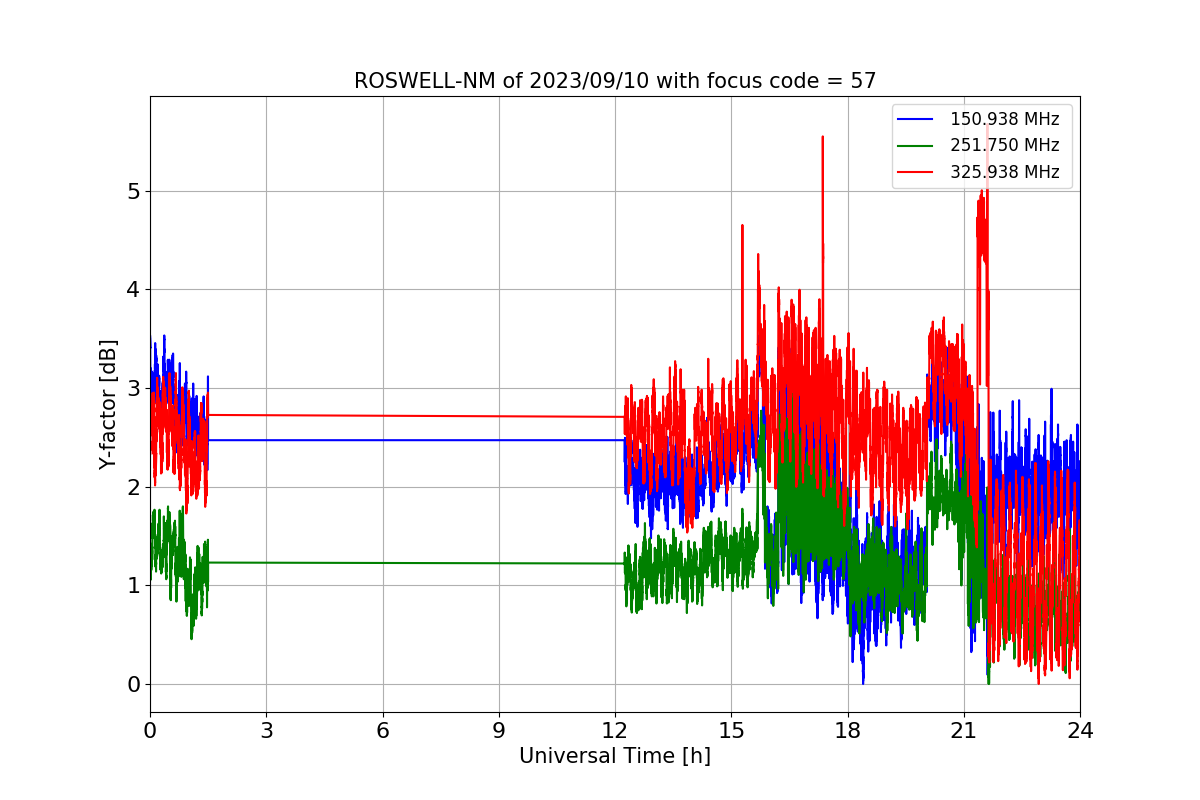The height and width of the screenshot is (800, 1200).
Task: Click the '325.938 MHz' legend label
Action: point(1004,172)
